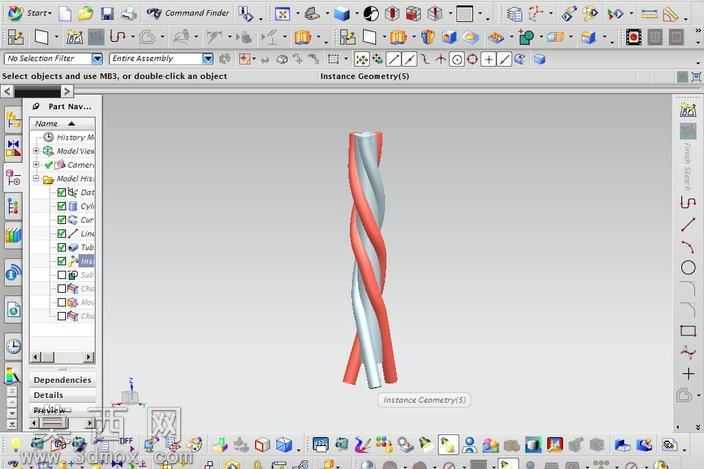The width and height of the screenshot is (704, 469).
Task: Select the Circle tool on right toolbar
Action: pos(688,268)
